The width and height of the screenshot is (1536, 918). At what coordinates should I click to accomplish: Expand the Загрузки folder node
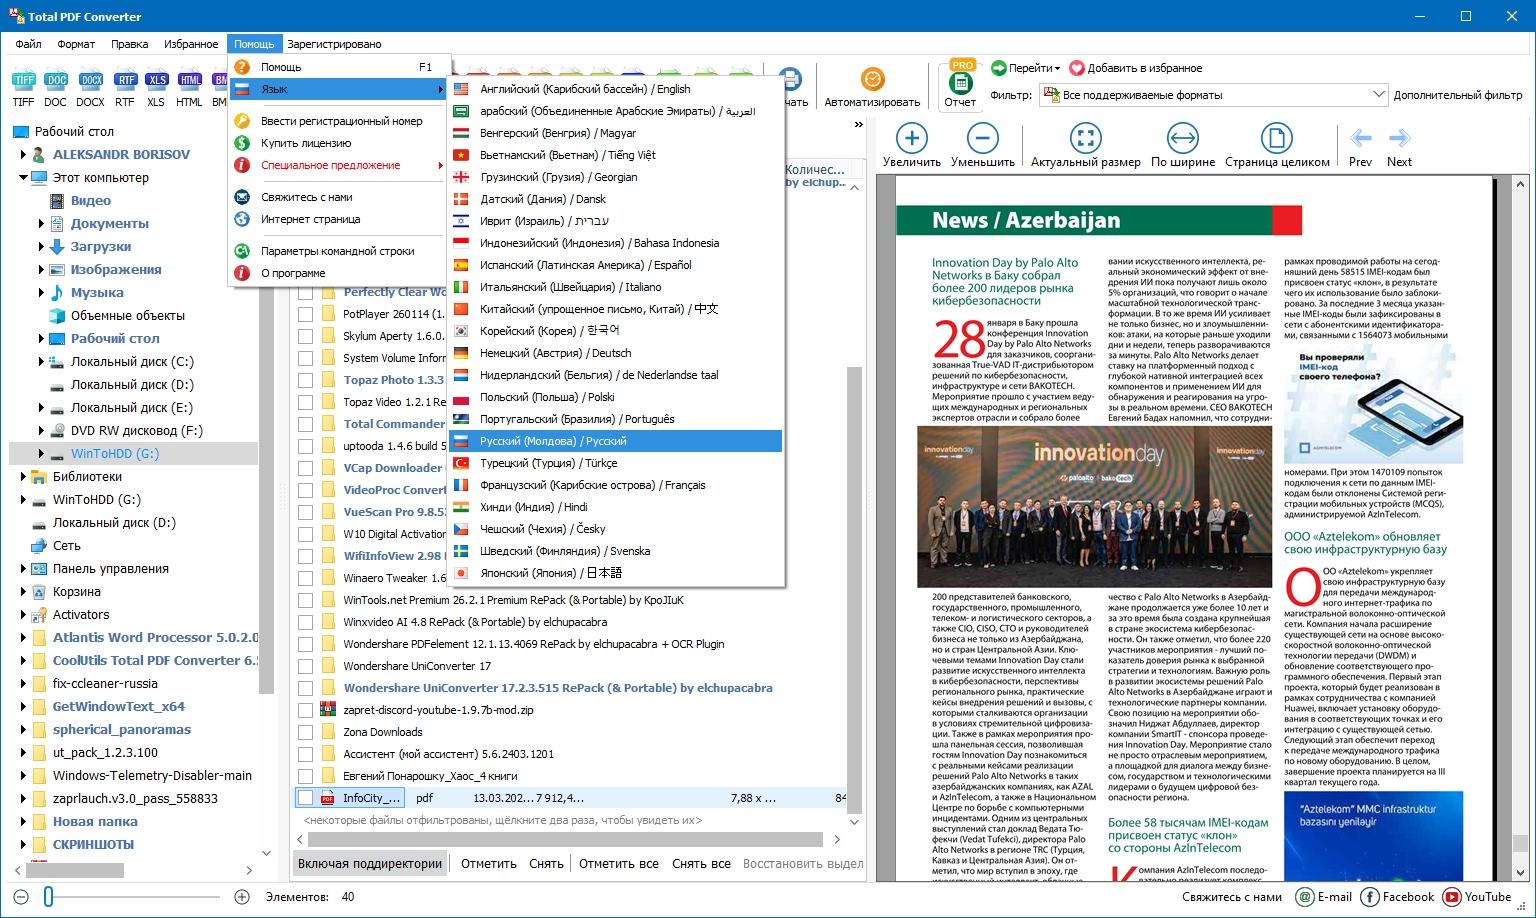click(41, 247)
